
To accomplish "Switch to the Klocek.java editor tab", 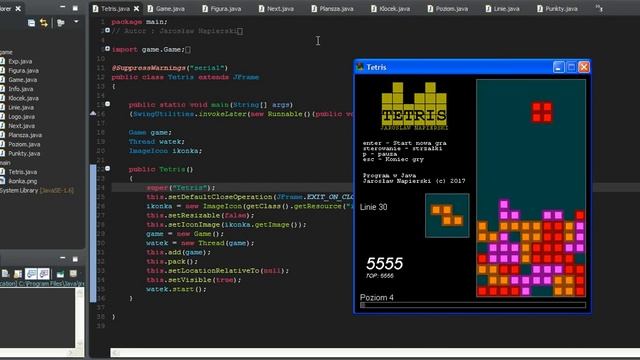I will [390, 9].
